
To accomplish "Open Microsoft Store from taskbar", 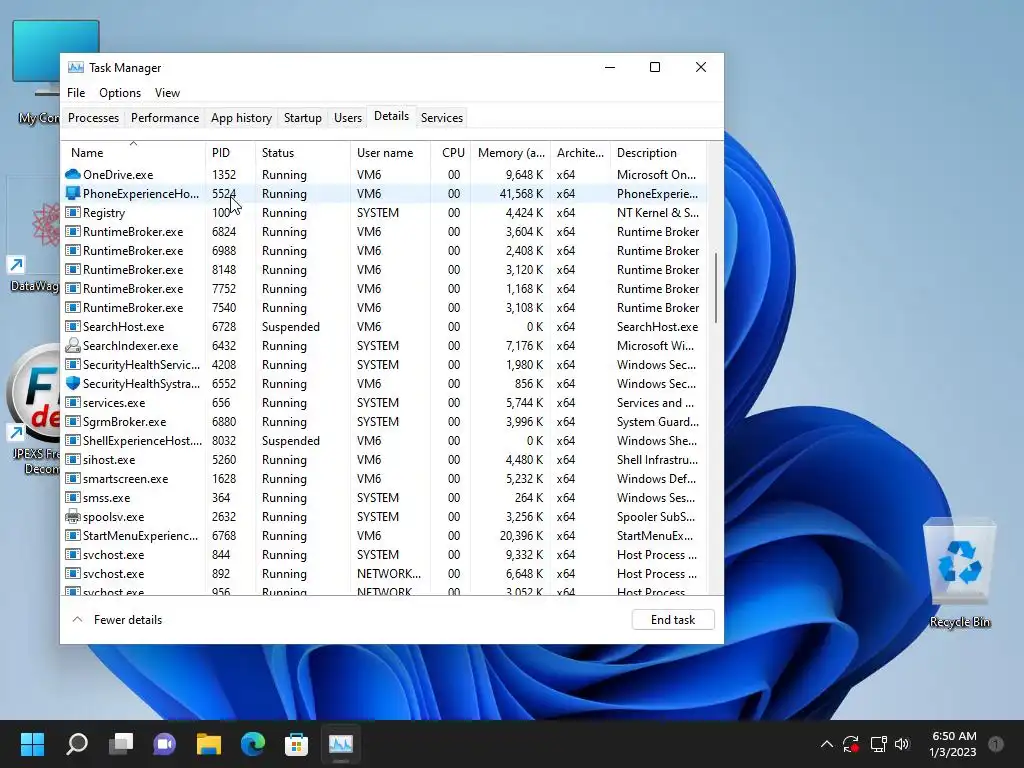I will (296, 744).
